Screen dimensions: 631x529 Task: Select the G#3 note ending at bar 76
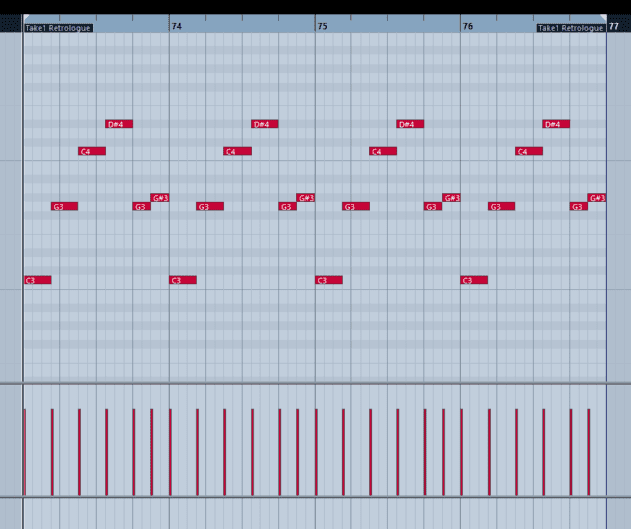(452, 198)
